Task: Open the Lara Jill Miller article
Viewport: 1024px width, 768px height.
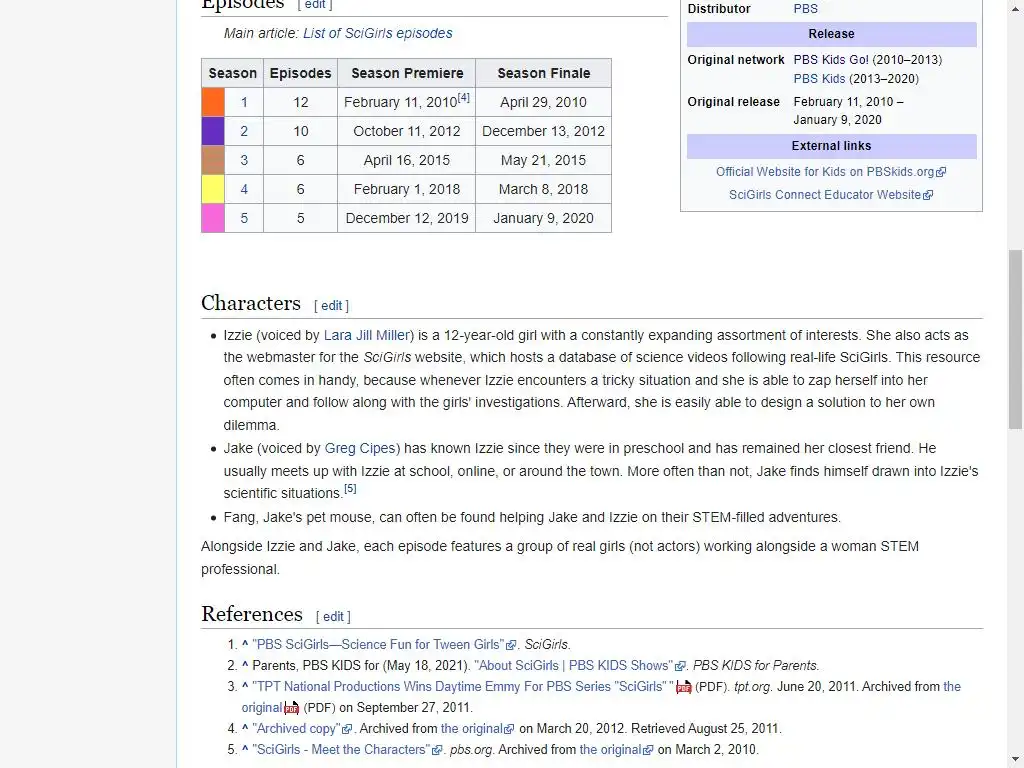Action: pyautogui.click(x=367, y=335)
